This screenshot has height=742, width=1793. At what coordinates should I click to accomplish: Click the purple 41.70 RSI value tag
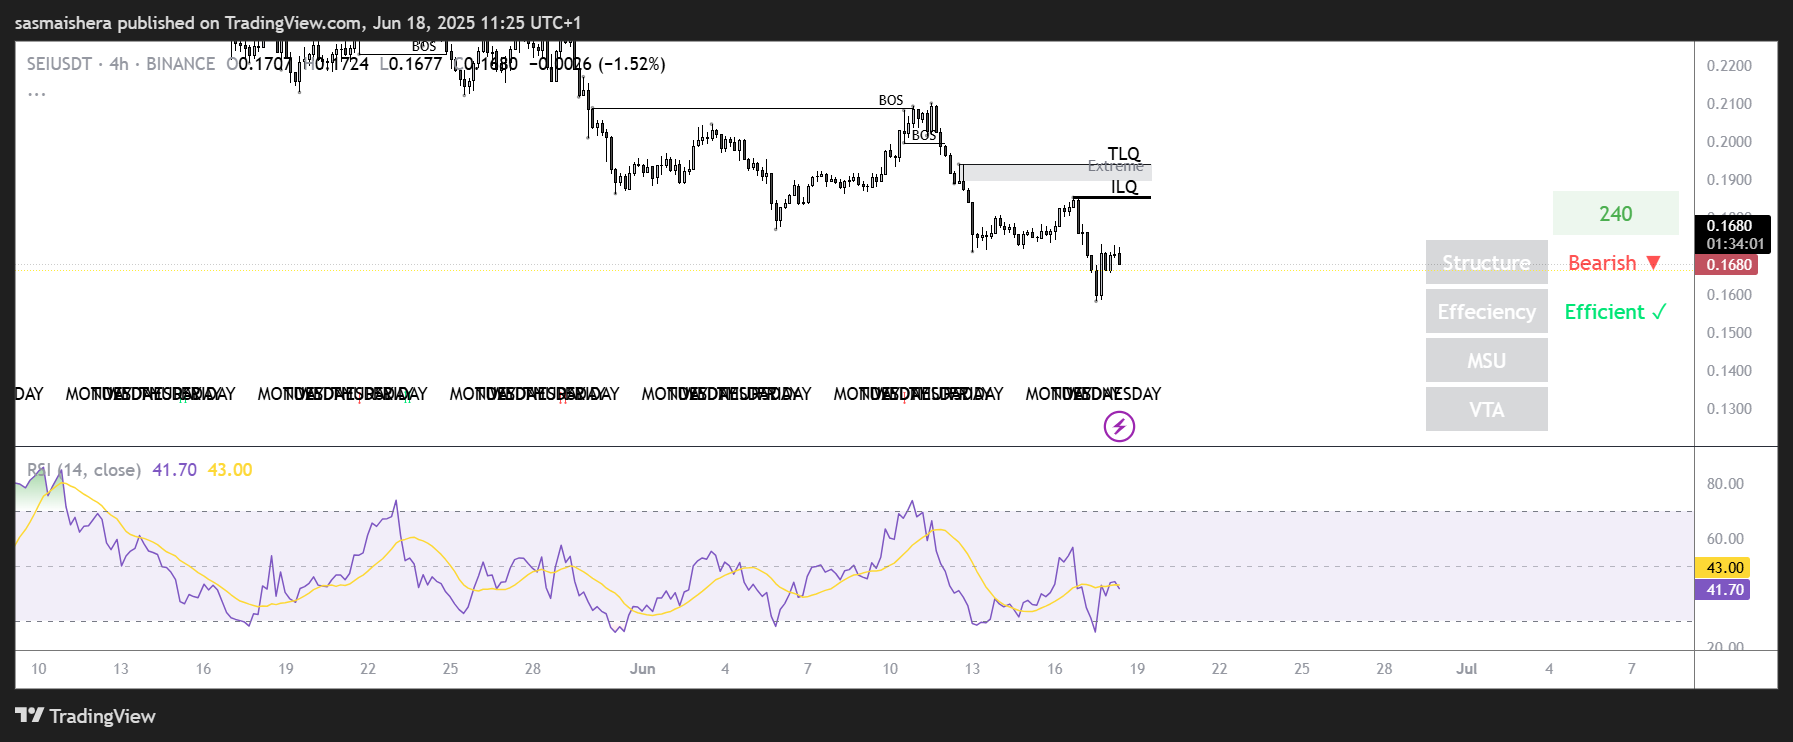[1723, 590]
